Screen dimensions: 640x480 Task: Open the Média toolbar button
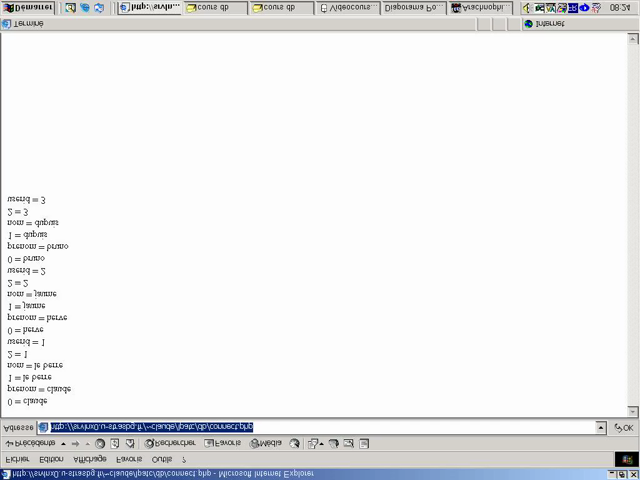point(264,443)
